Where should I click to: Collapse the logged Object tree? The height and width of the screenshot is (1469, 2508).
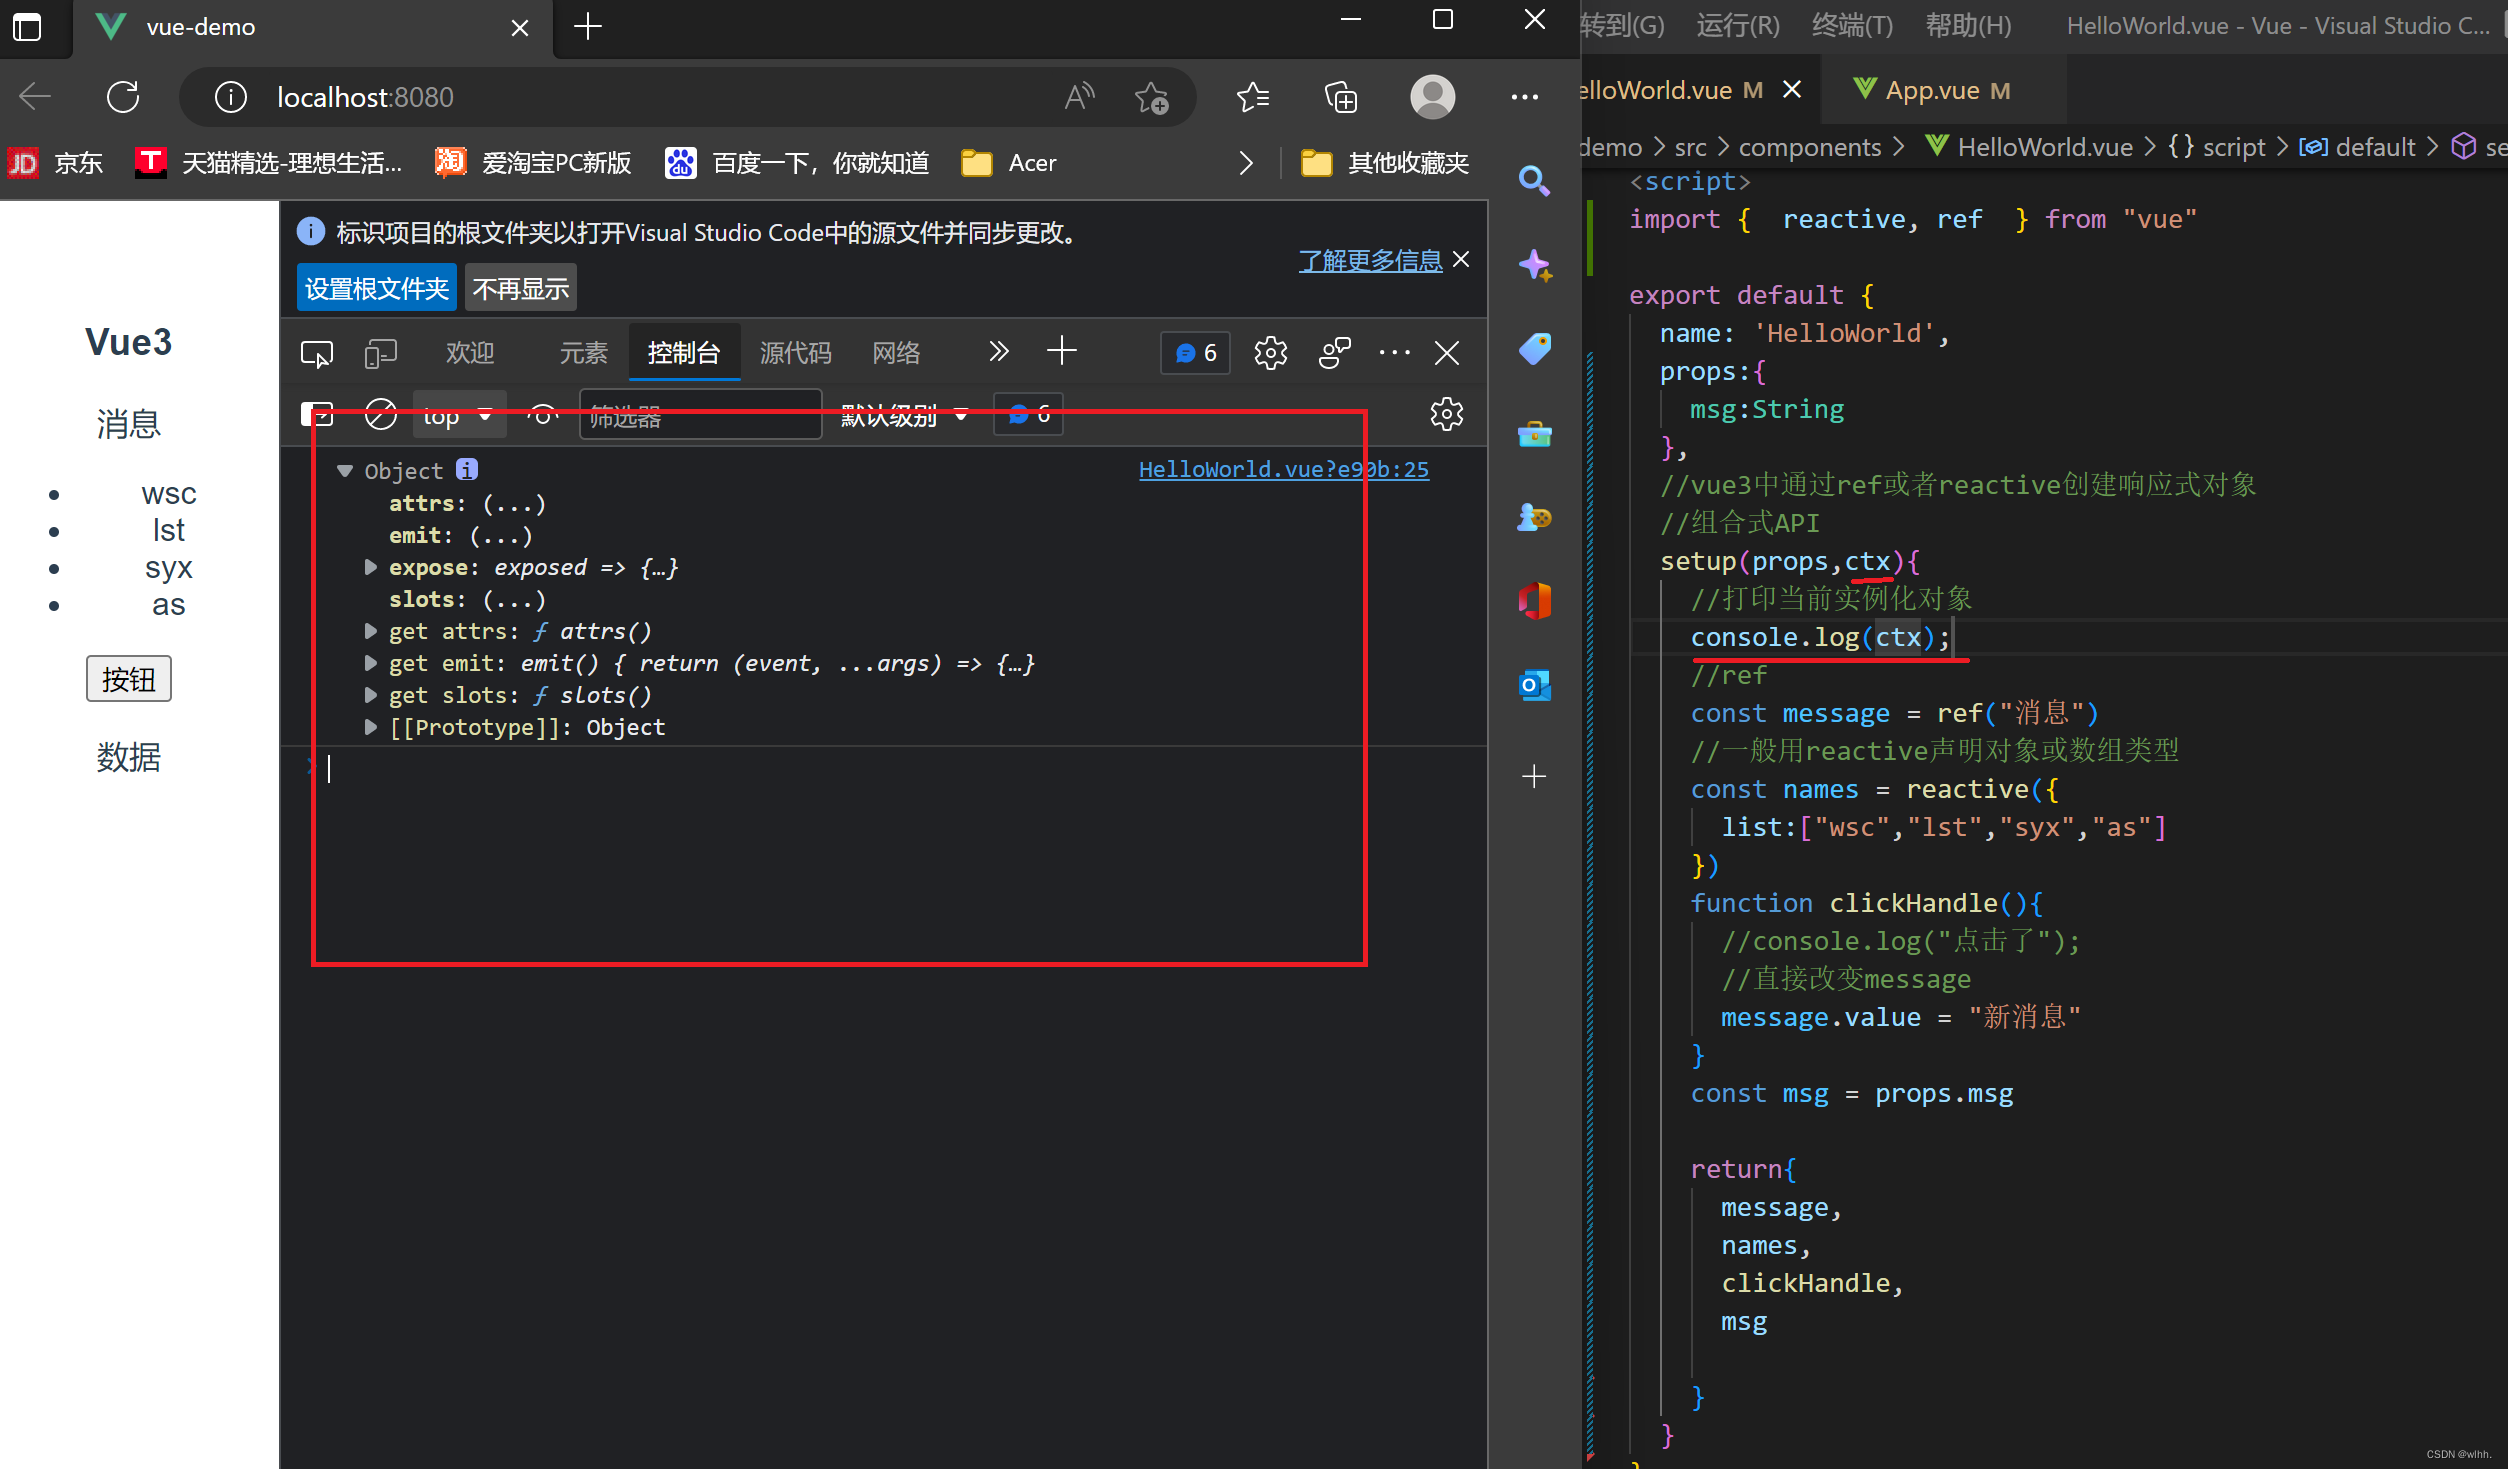click(345, 470)
